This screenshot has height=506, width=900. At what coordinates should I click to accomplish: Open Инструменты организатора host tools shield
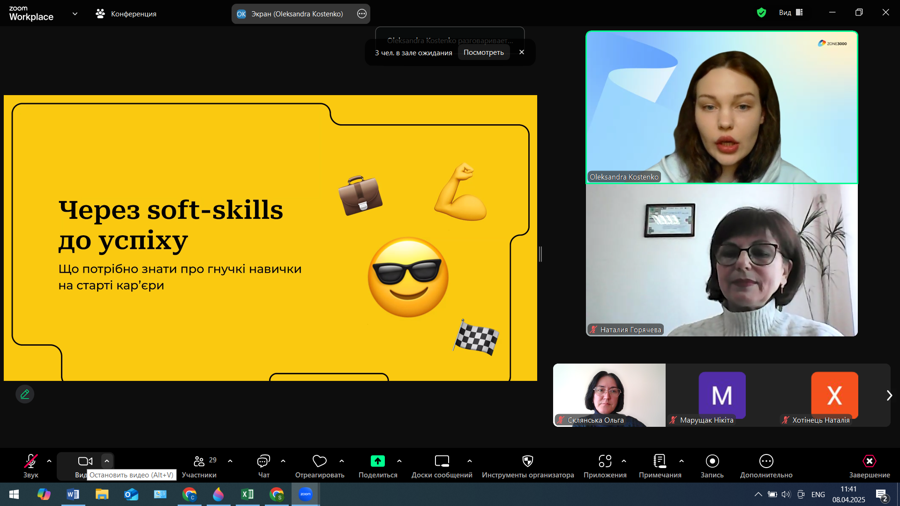pos(527,461)
